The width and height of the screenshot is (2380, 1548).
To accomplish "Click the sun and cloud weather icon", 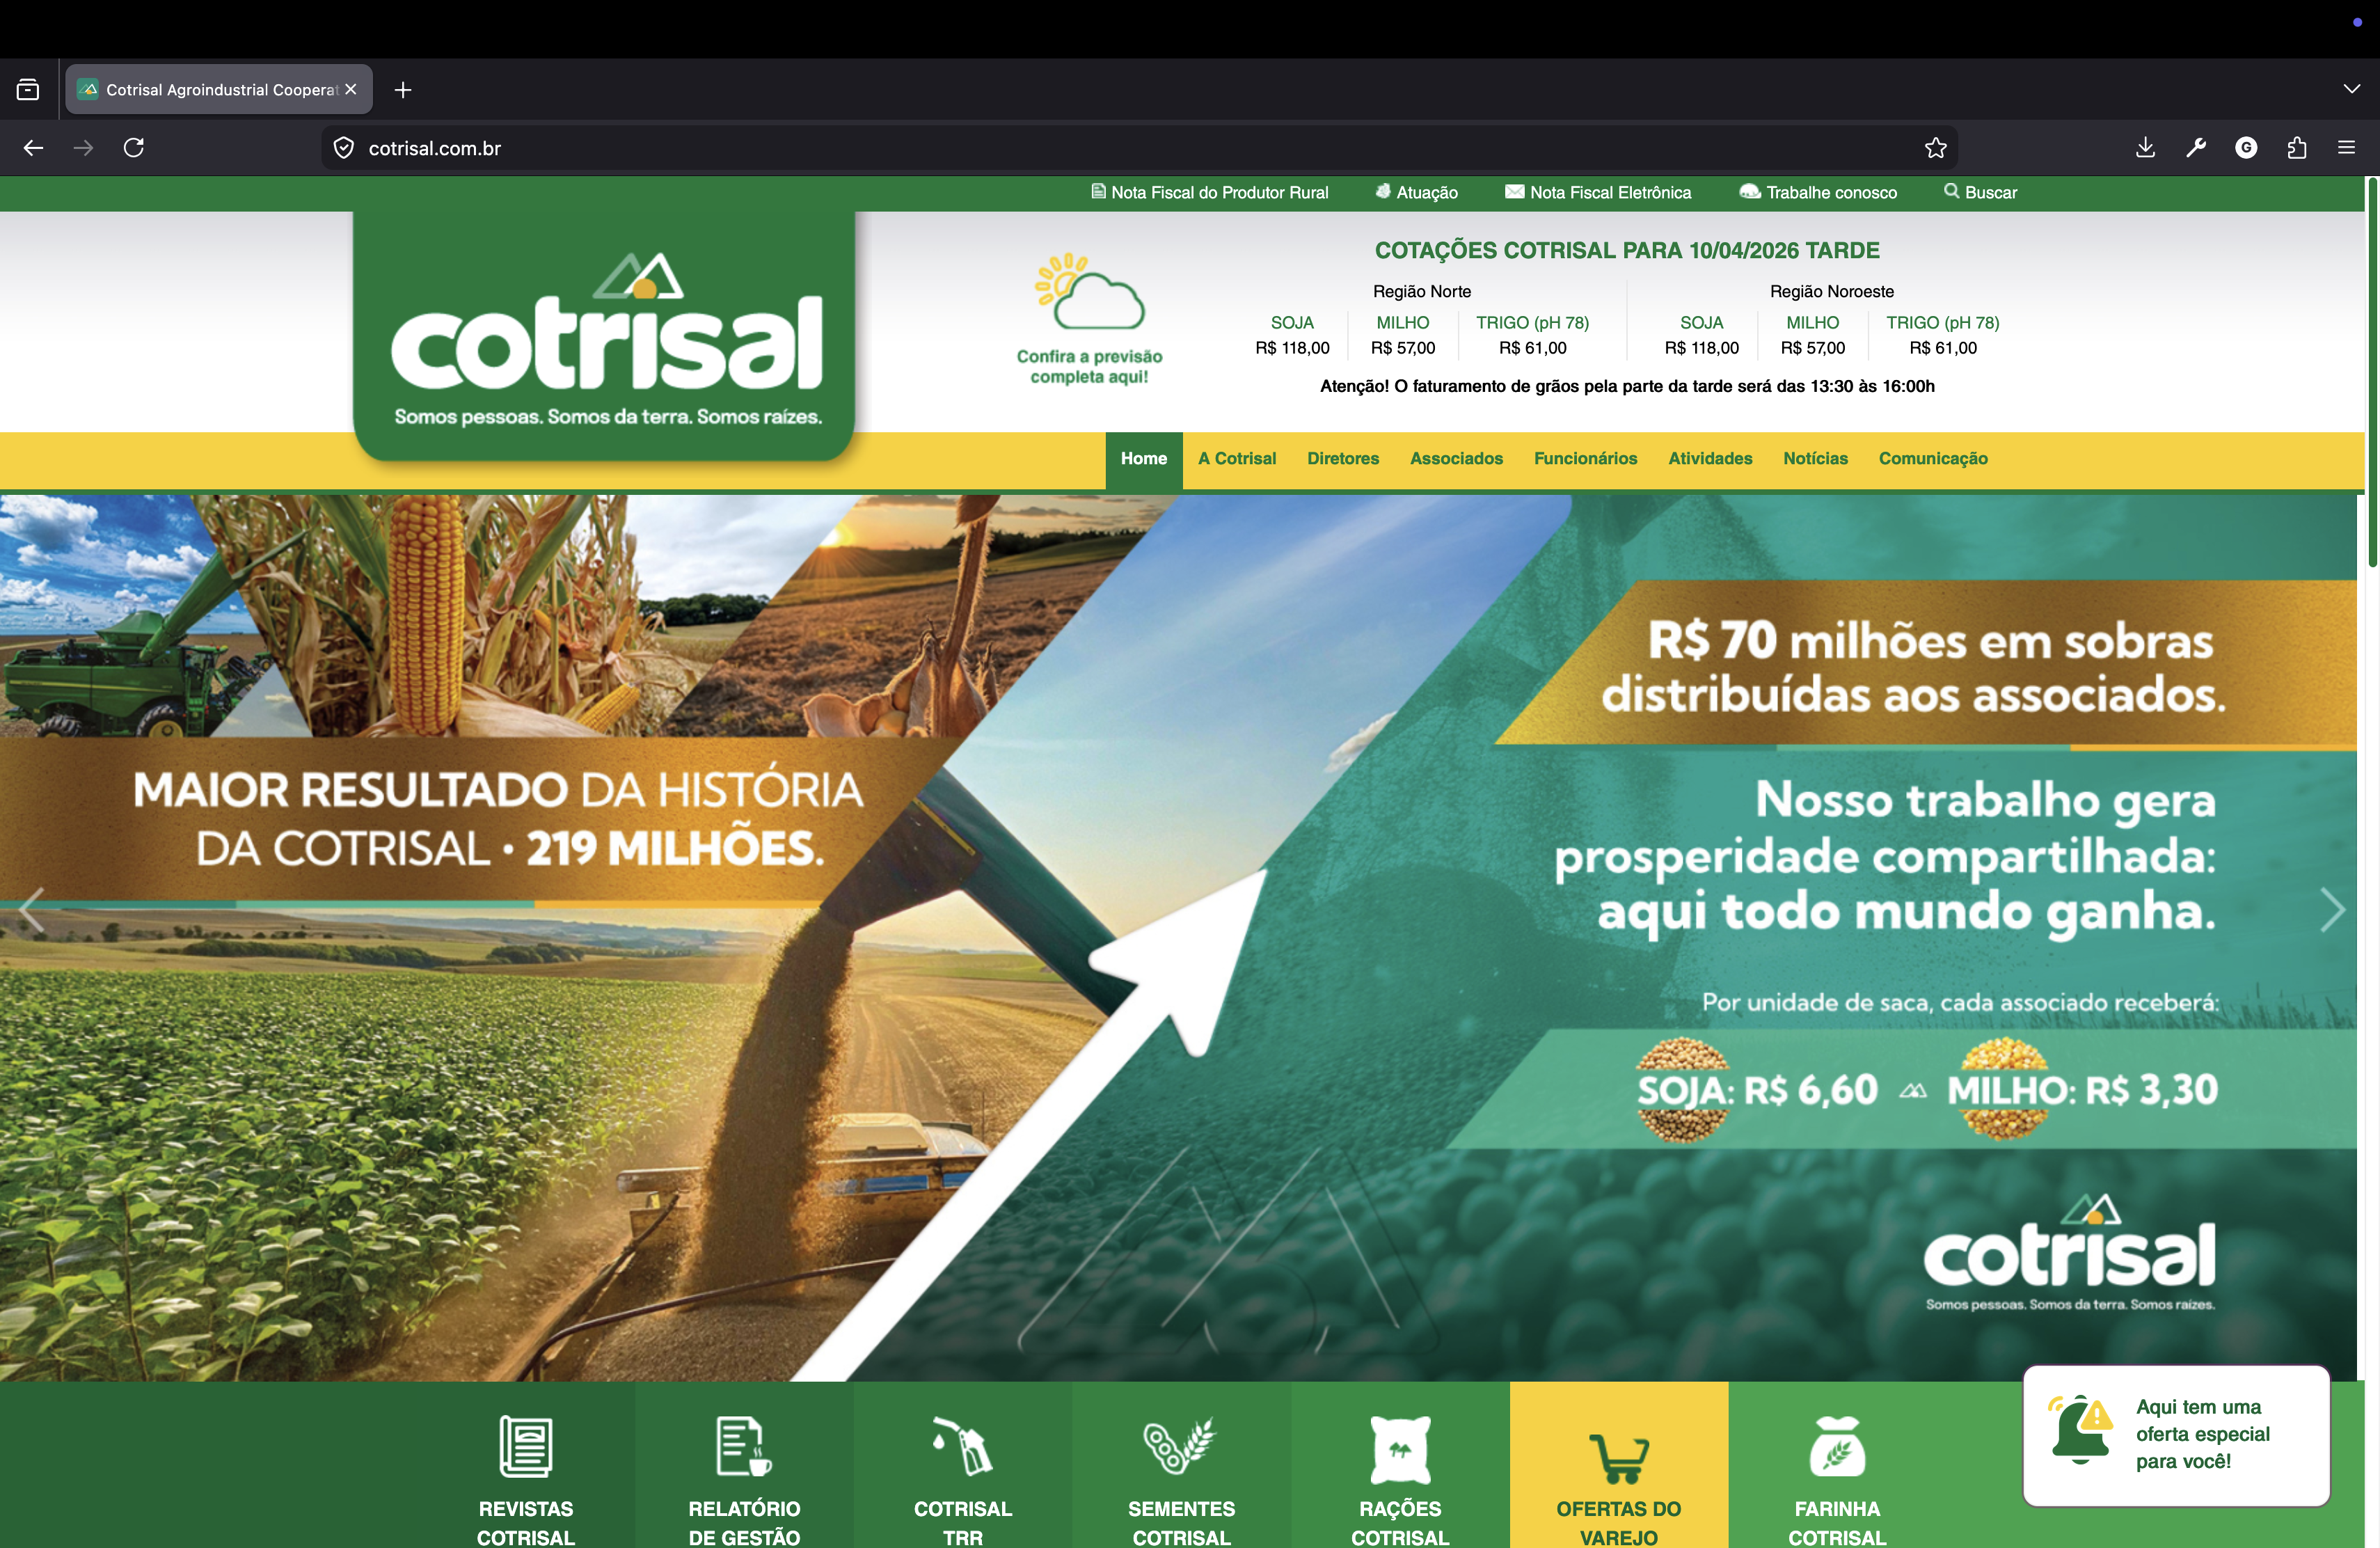I will tap(1089, 292).
